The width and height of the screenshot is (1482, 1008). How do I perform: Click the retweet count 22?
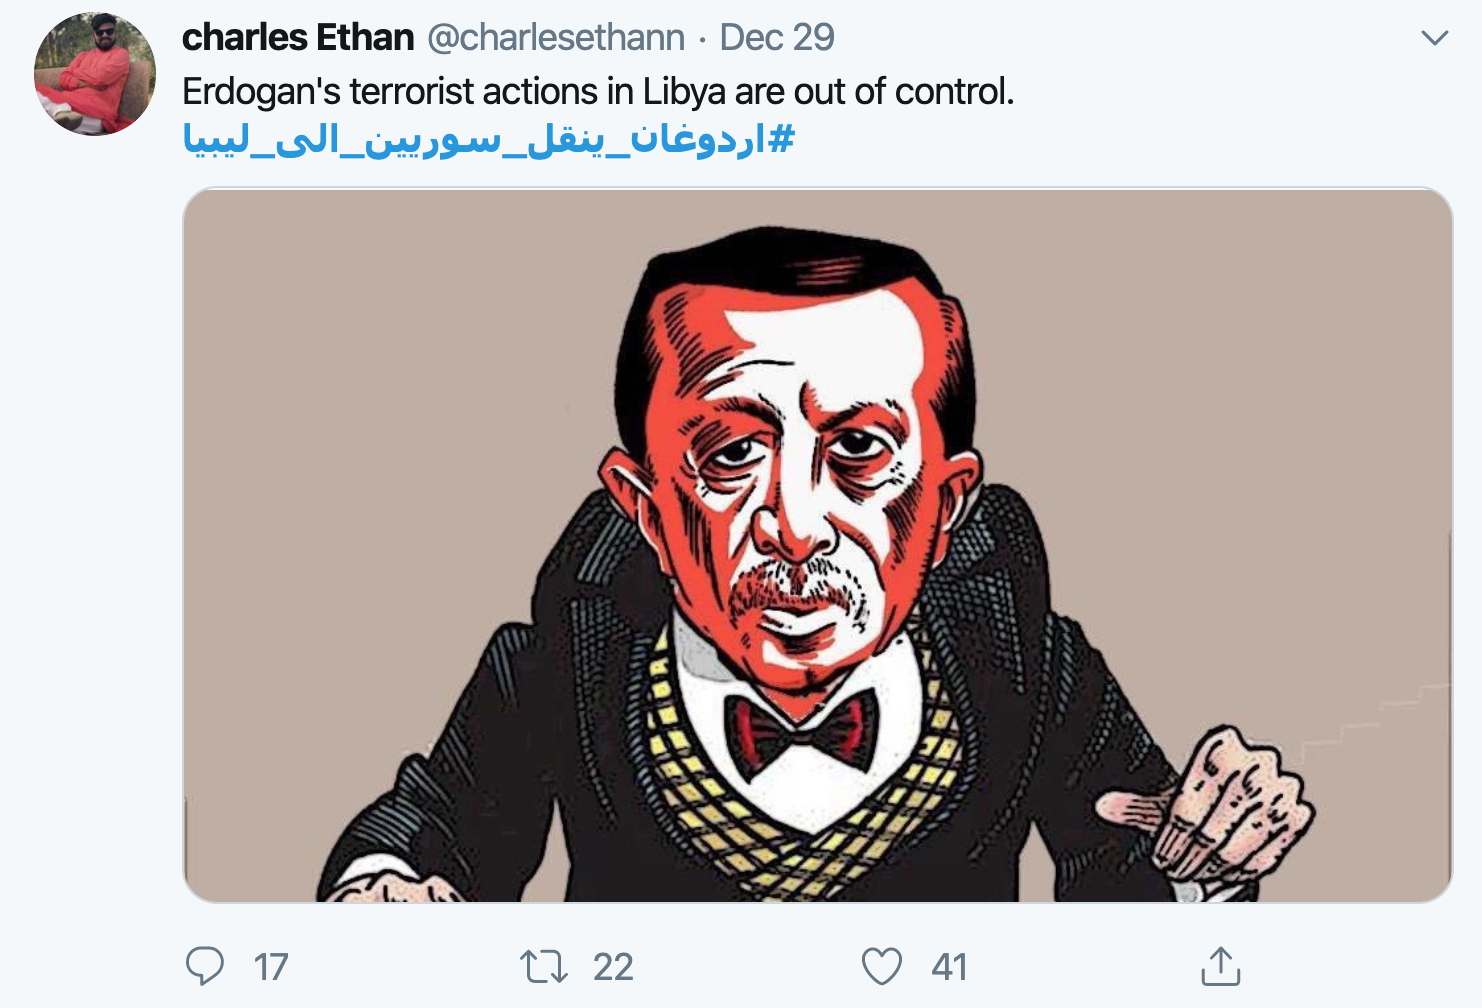[613, 967]
